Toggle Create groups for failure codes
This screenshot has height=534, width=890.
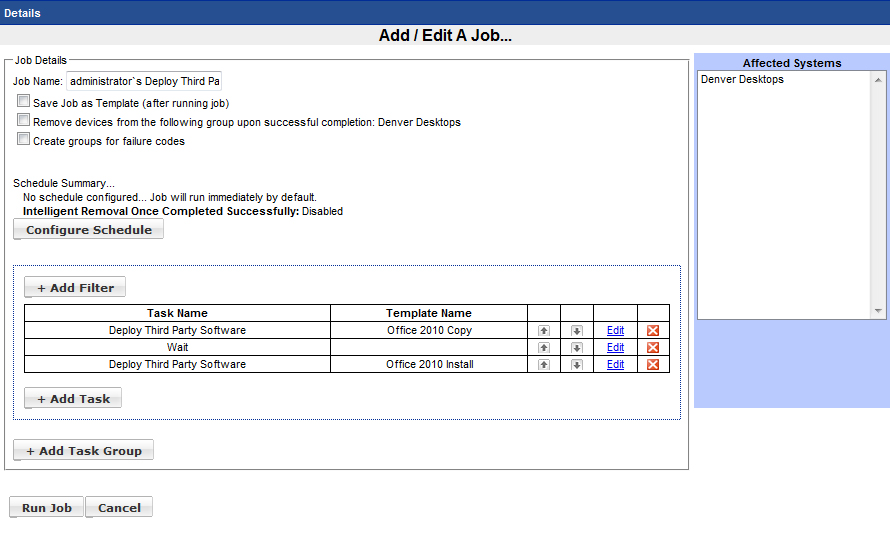point(24,140)
